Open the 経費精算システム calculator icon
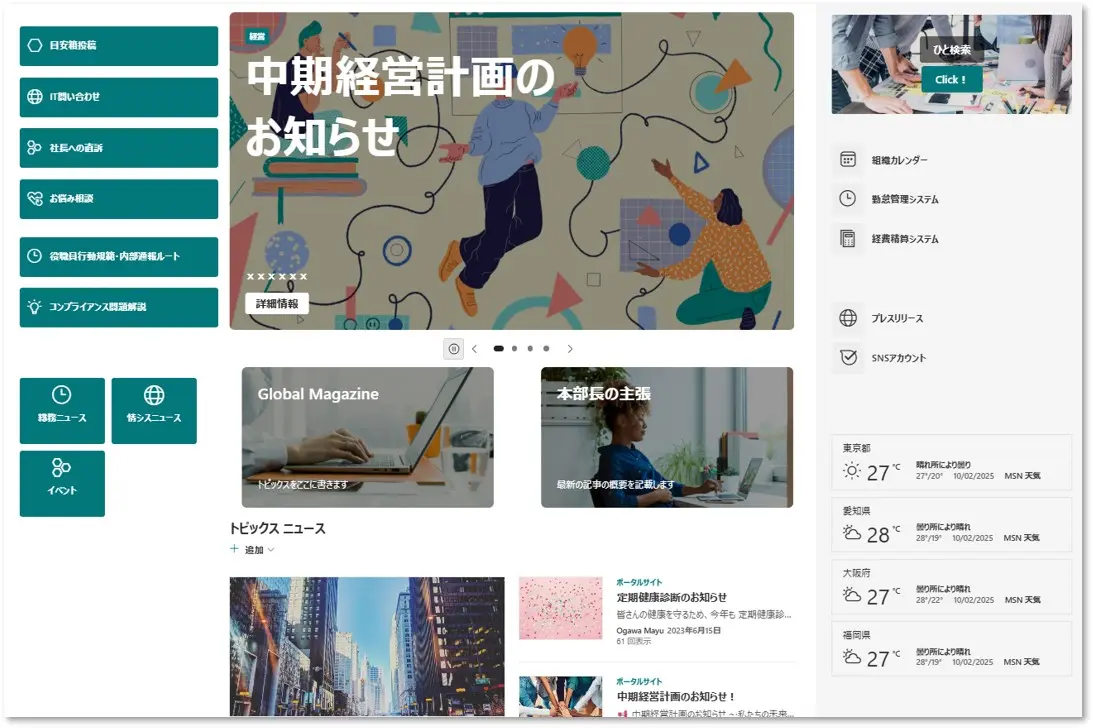Screen dimensions: 1093x728 [848, 238]
